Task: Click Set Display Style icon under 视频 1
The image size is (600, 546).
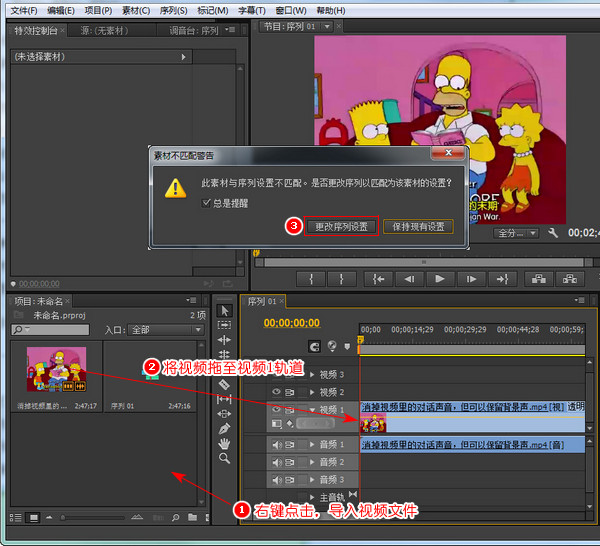Action: pos(276,424)
